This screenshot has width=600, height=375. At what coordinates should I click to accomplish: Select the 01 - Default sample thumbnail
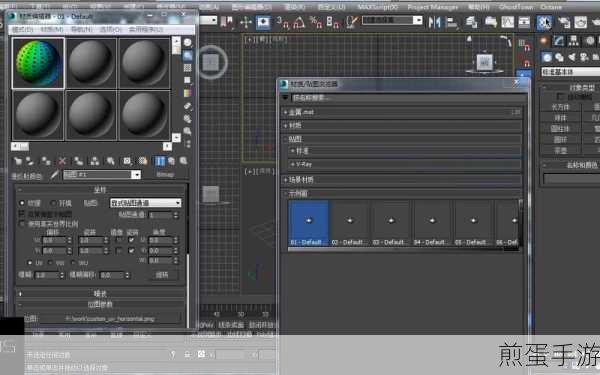tap(308, 223)
